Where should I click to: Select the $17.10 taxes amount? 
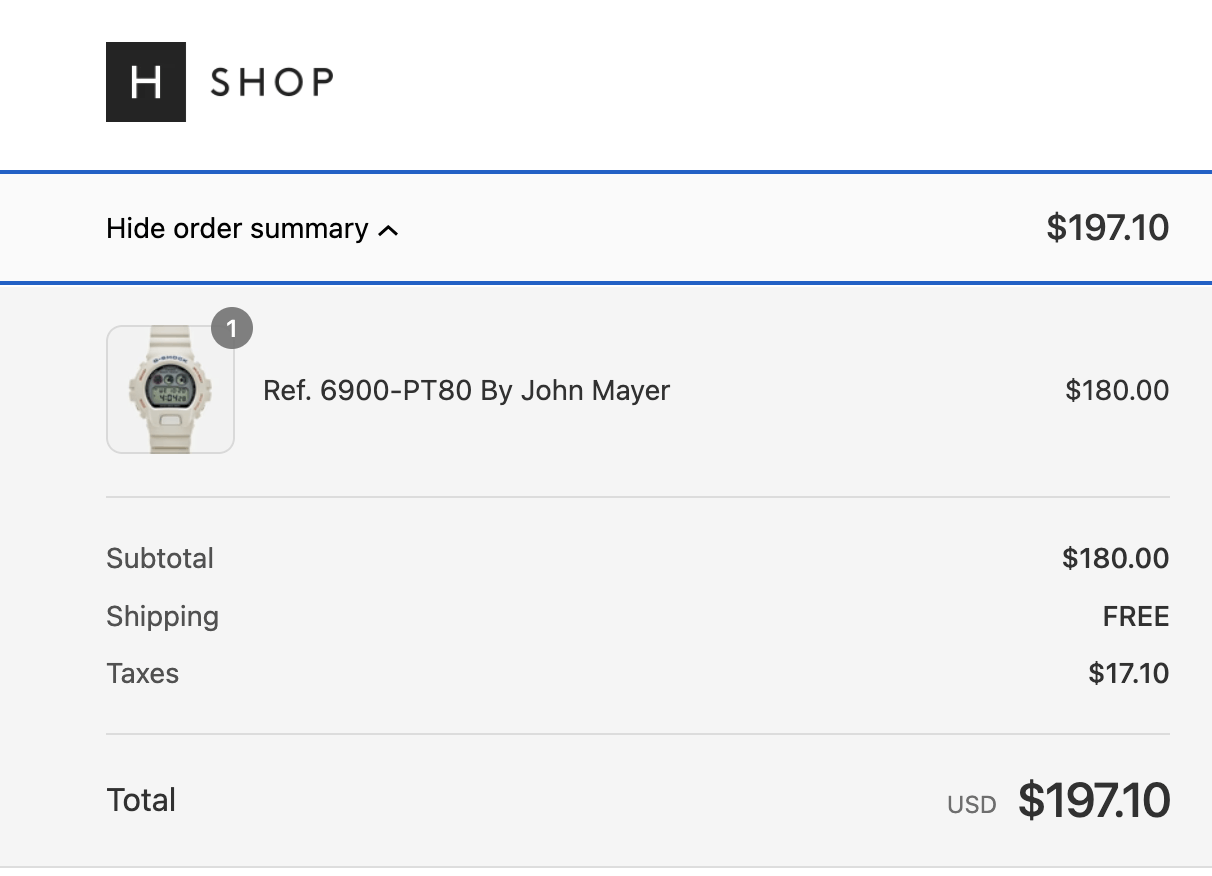(1129, 673)
